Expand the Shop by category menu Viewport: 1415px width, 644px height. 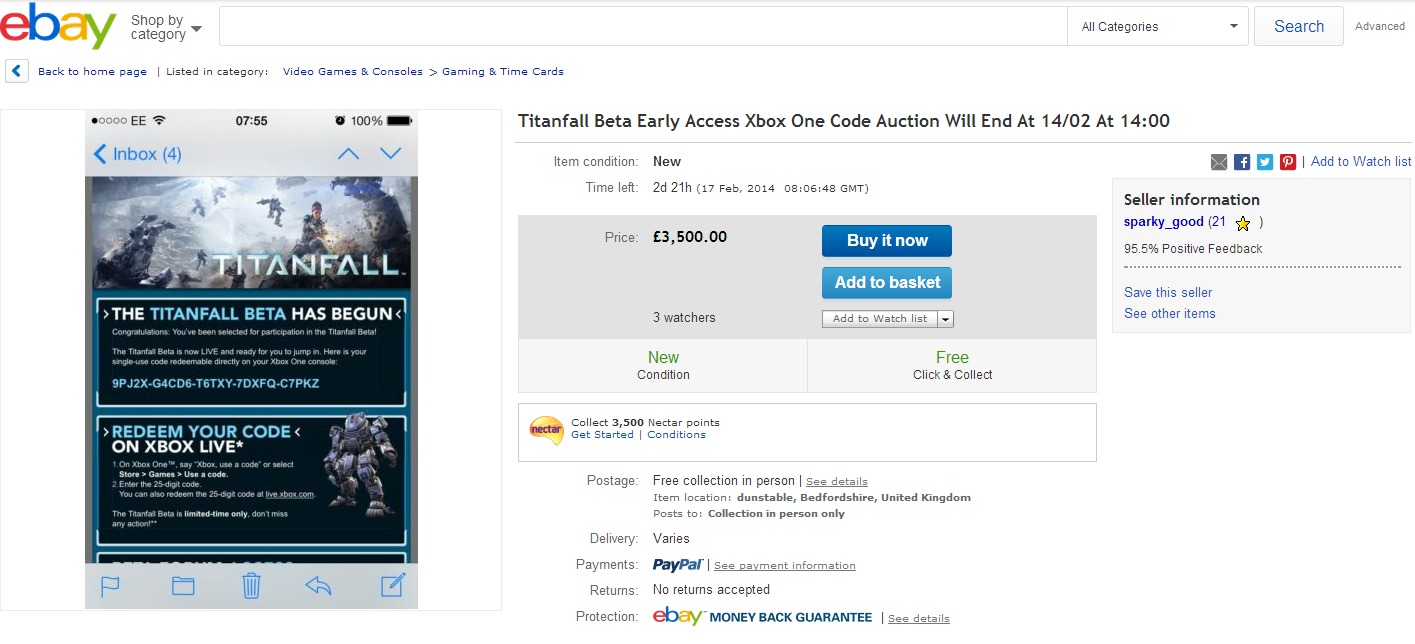tap(165, 27)
